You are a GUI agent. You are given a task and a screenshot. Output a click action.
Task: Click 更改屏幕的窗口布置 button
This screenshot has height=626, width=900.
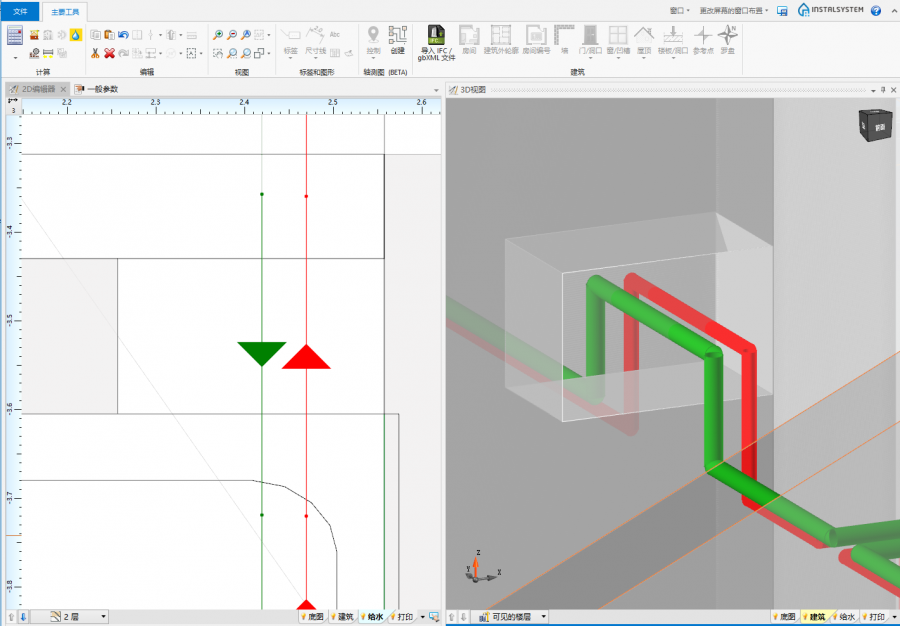[x=733, y=10]
